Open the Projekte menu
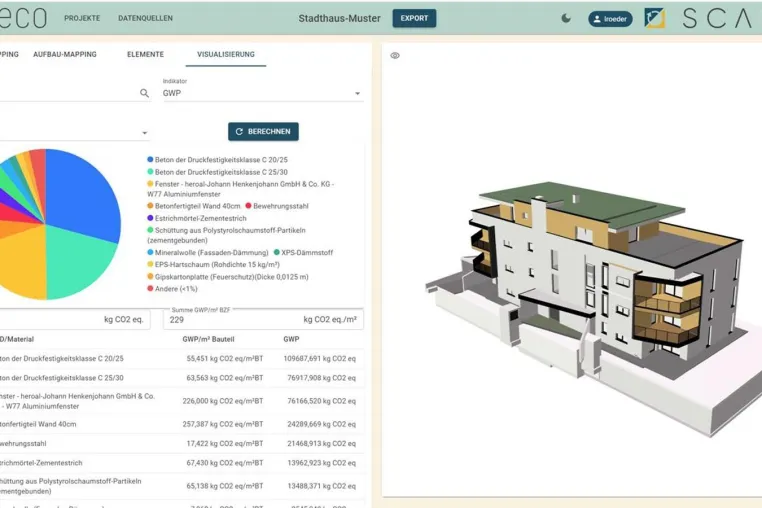 point(82,18)
